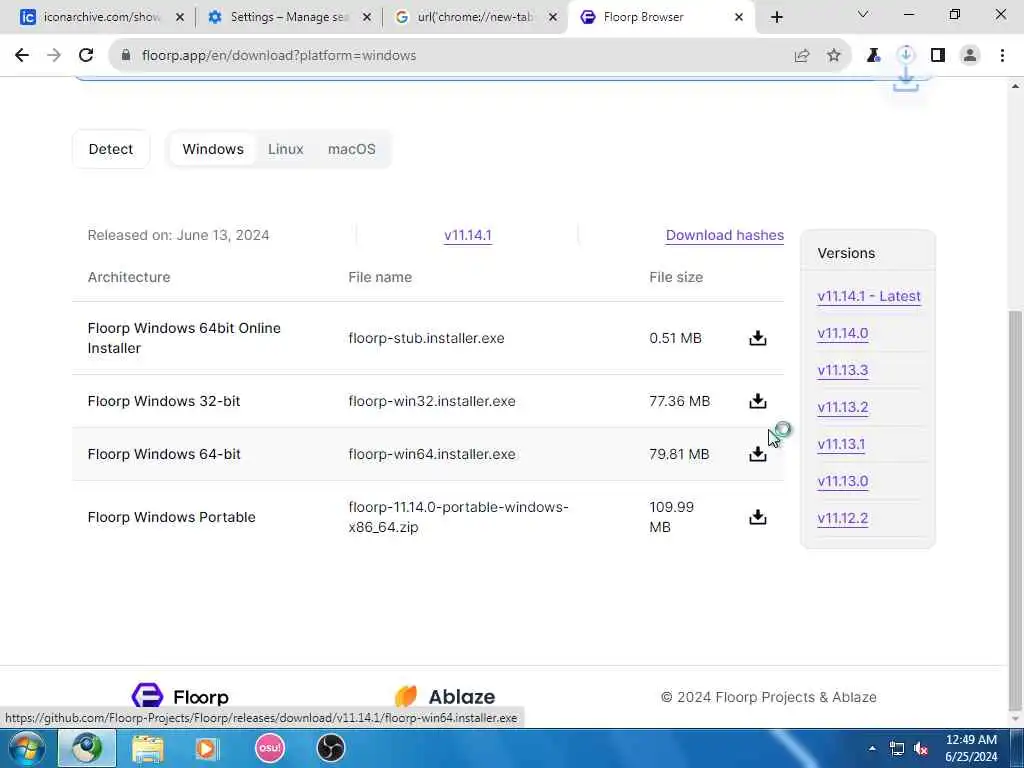Screen dimensions: 1024x768
Task: Click the Detect platform button
Action: click(110, 149)
